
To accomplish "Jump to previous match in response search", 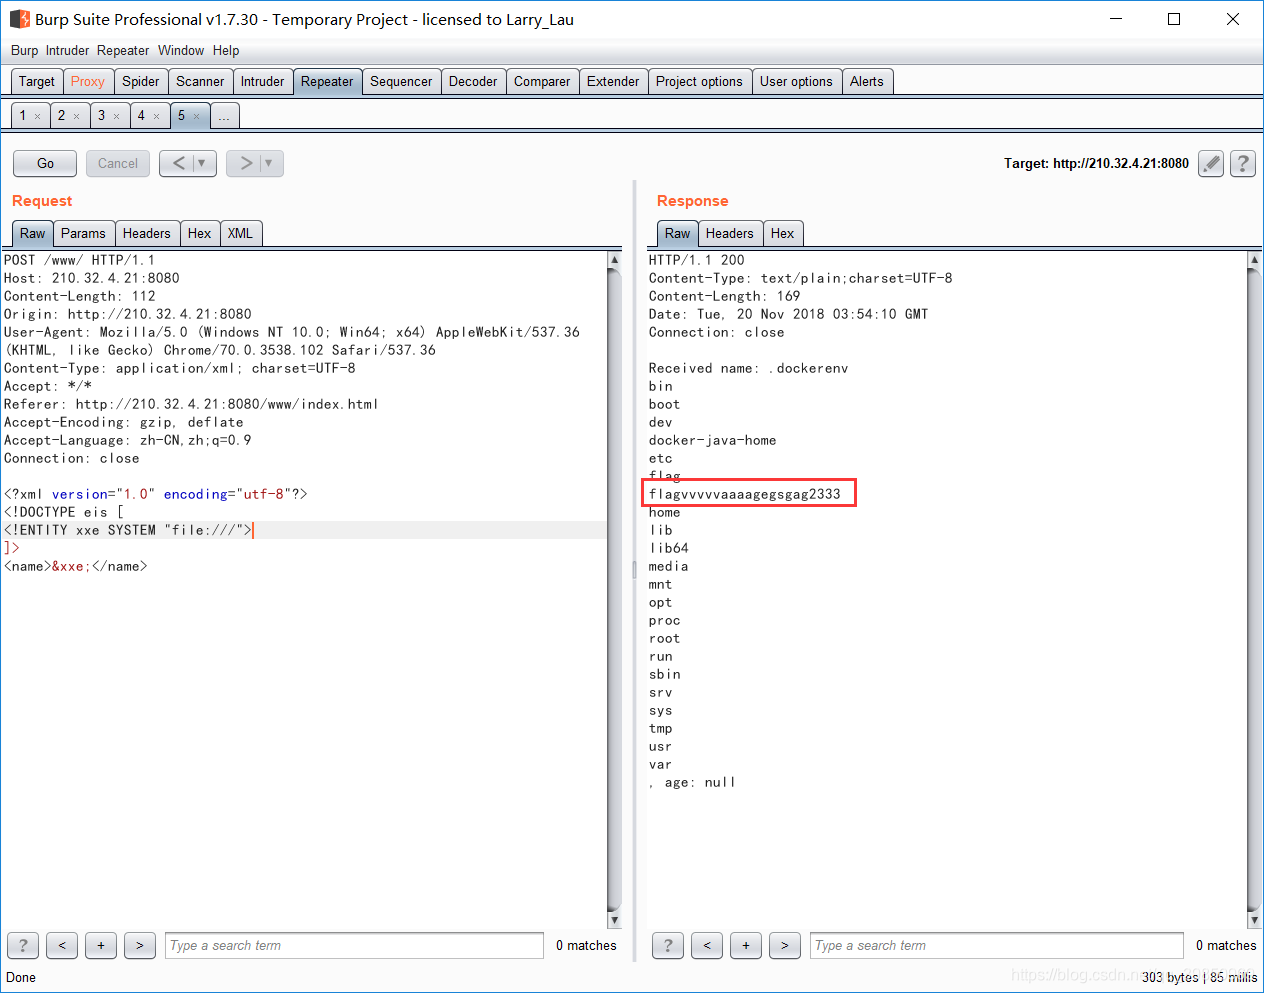I will 707,945.
